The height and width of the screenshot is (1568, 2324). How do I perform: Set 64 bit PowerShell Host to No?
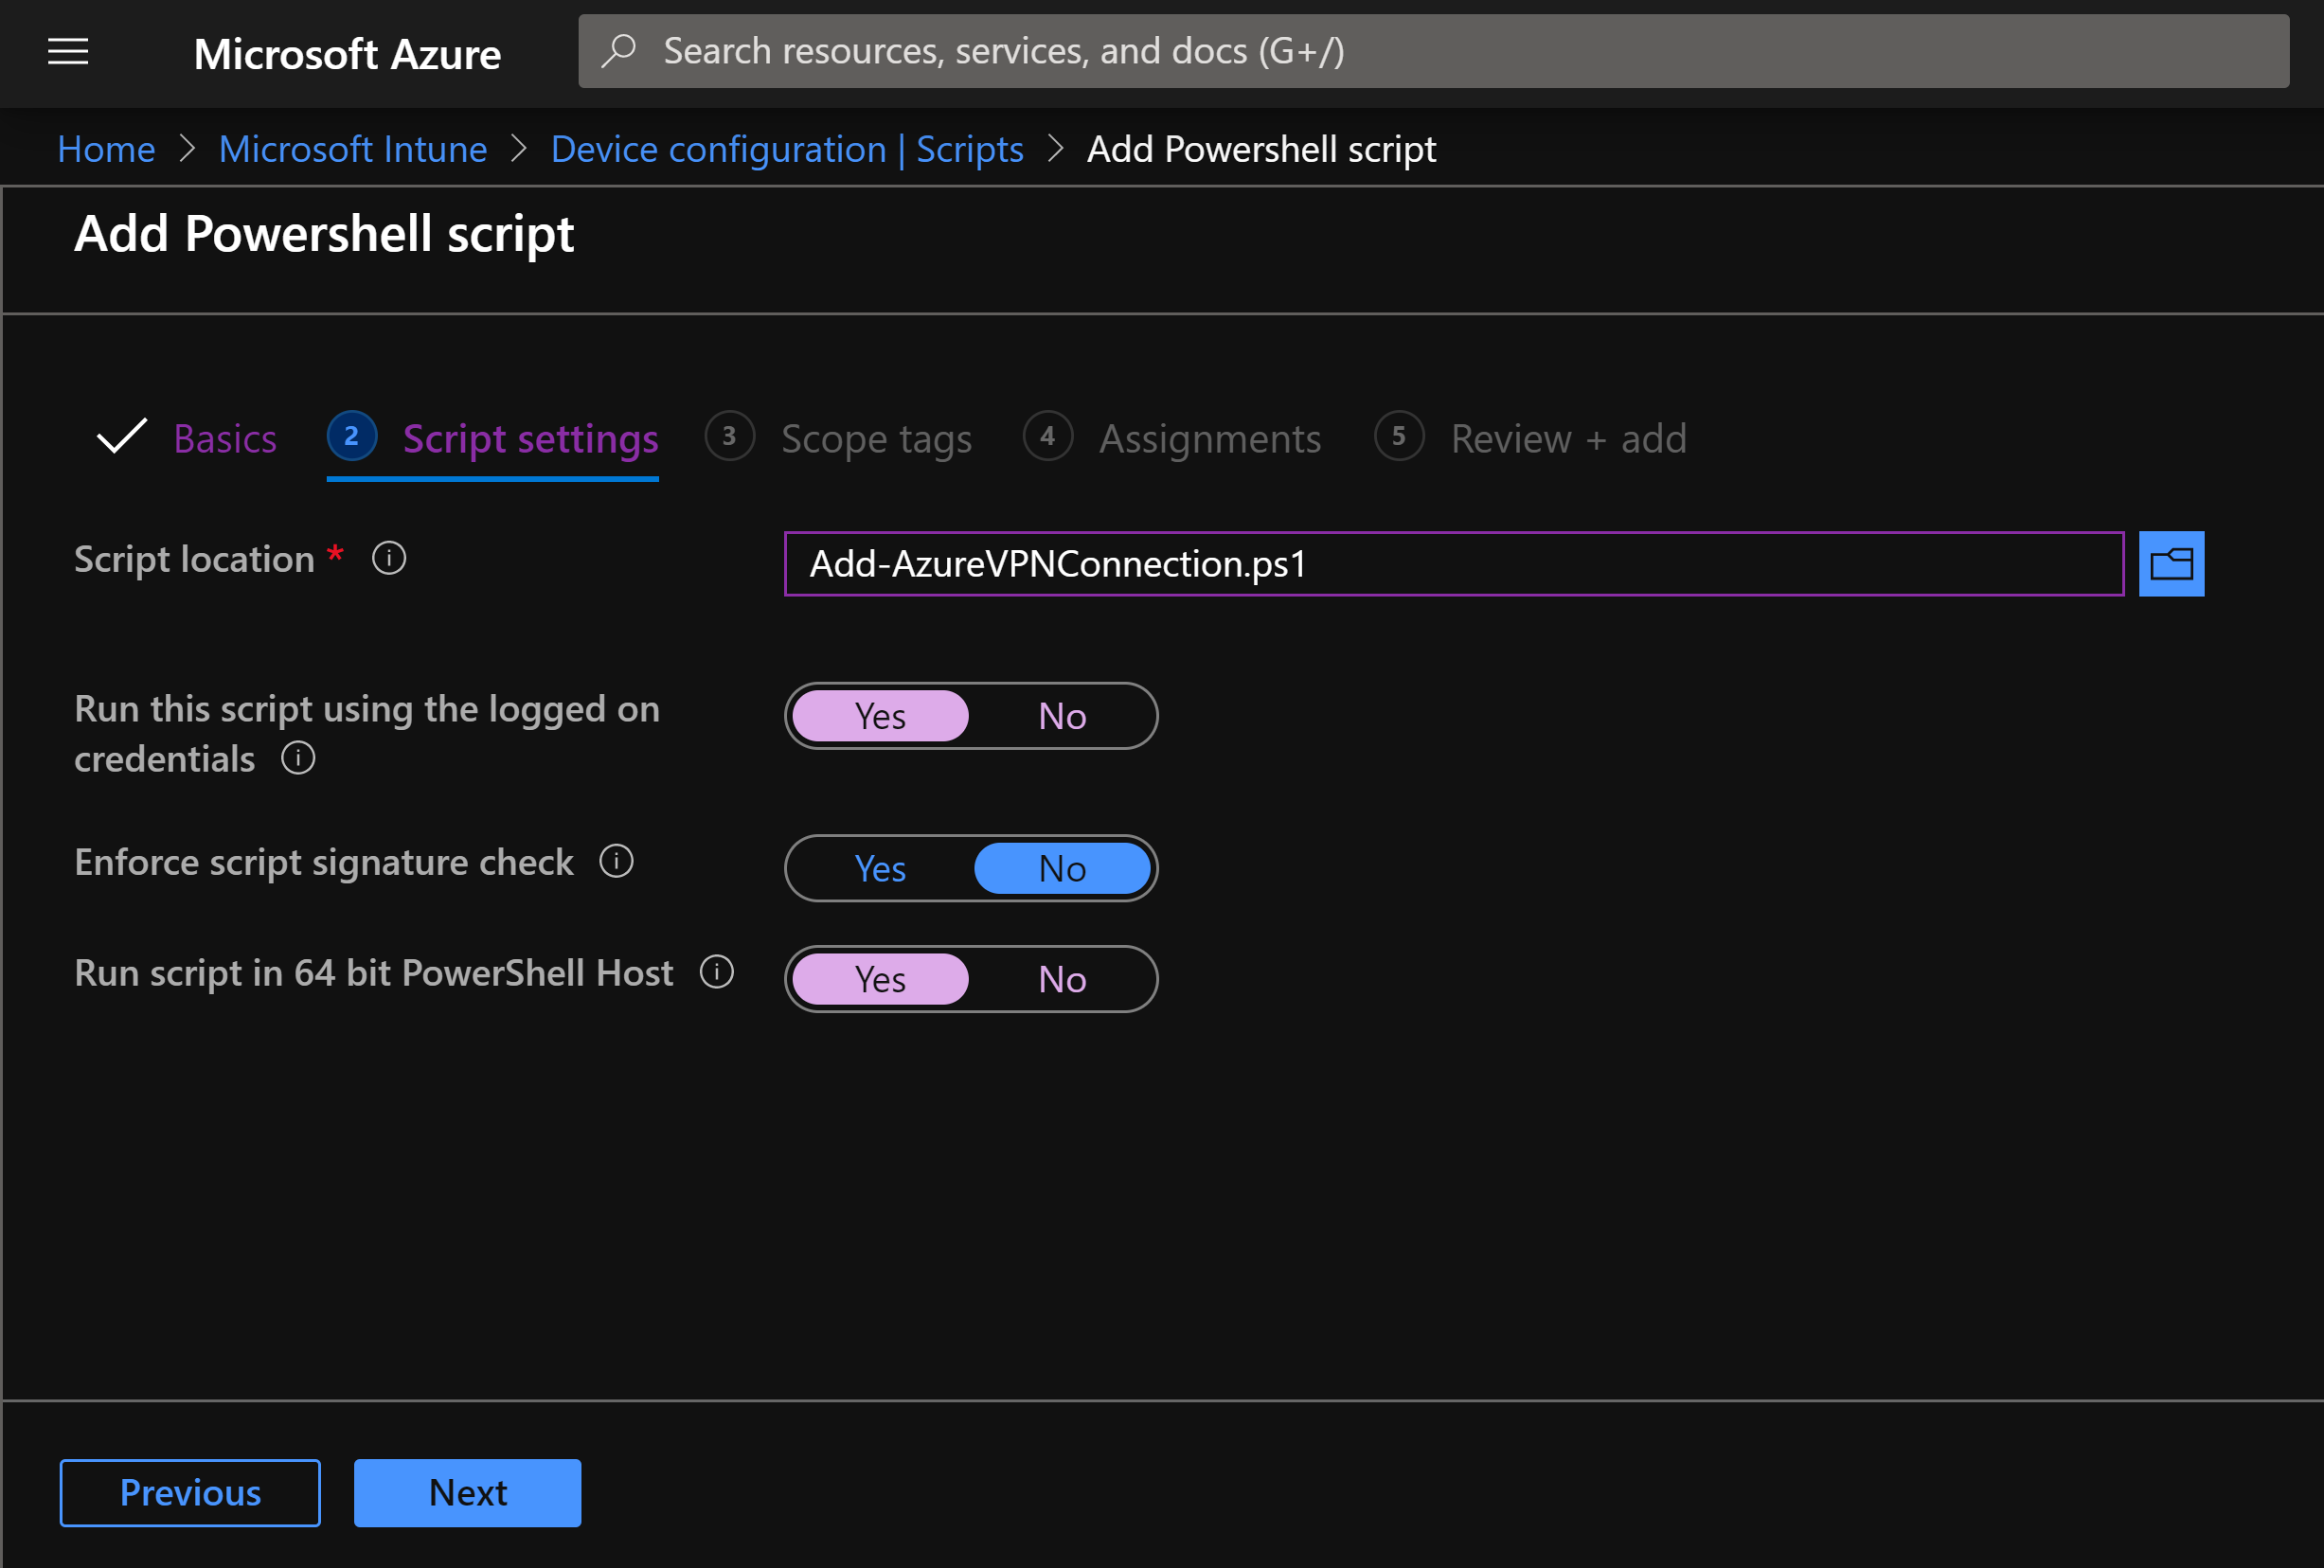coord(1062,979)
